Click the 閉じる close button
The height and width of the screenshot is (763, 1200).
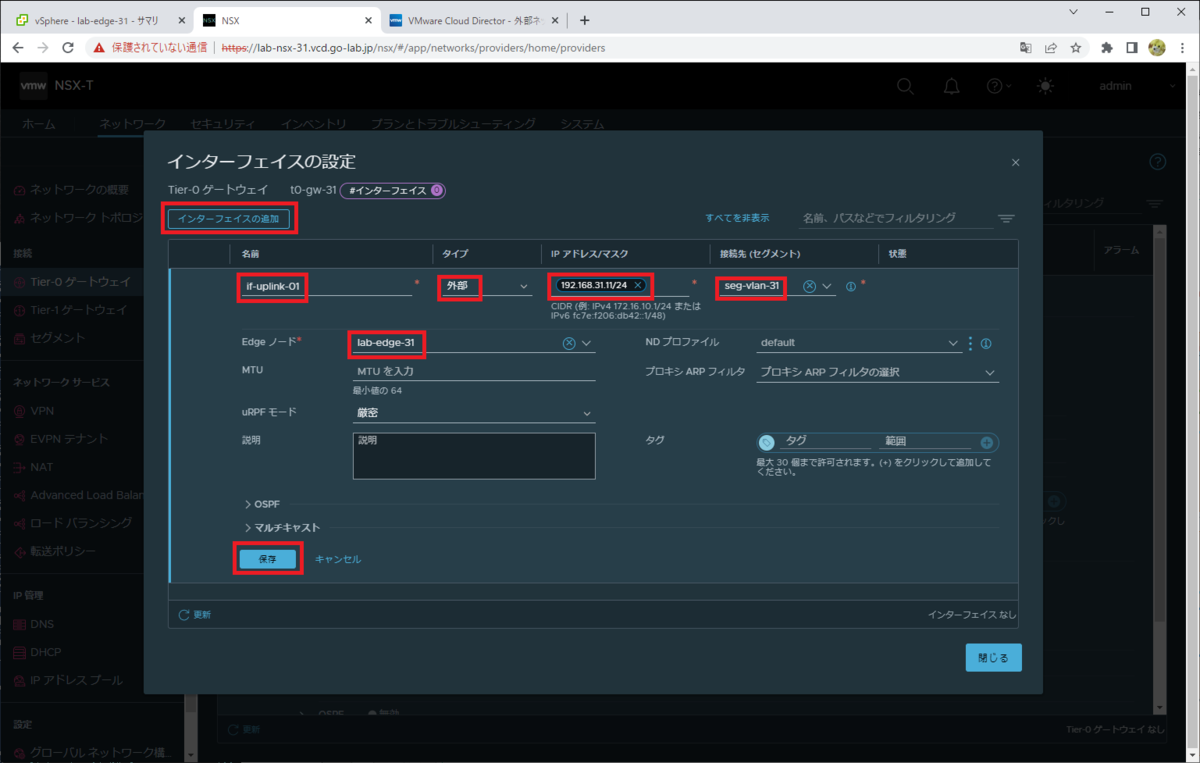tap(993, 657)
